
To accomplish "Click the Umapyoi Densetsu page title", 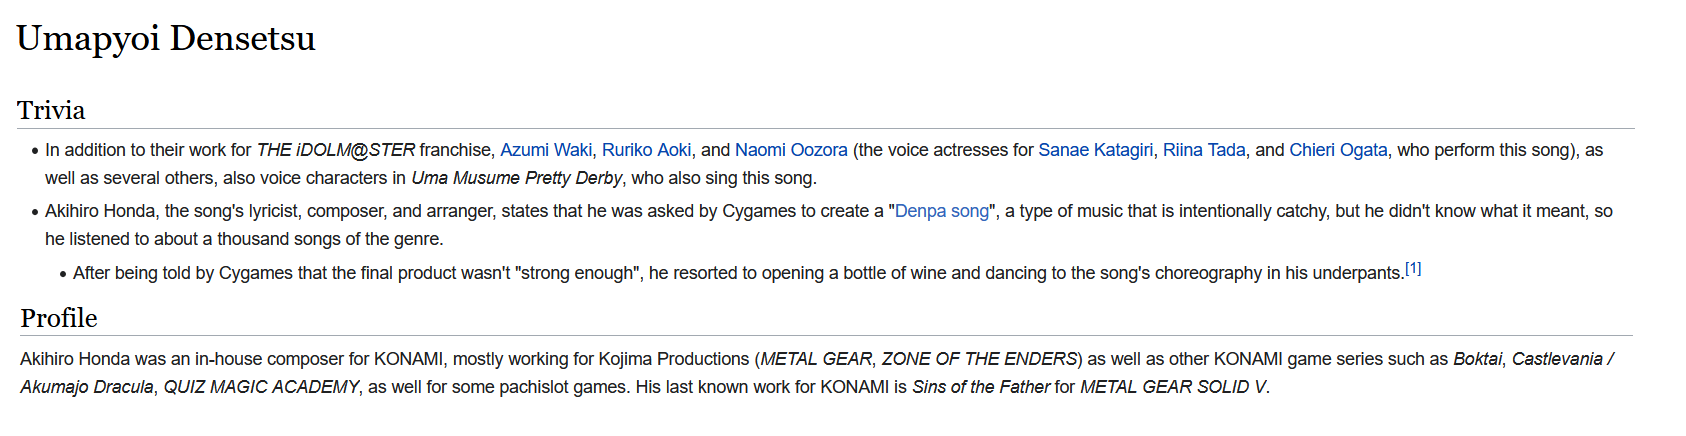I will point(166,38).
